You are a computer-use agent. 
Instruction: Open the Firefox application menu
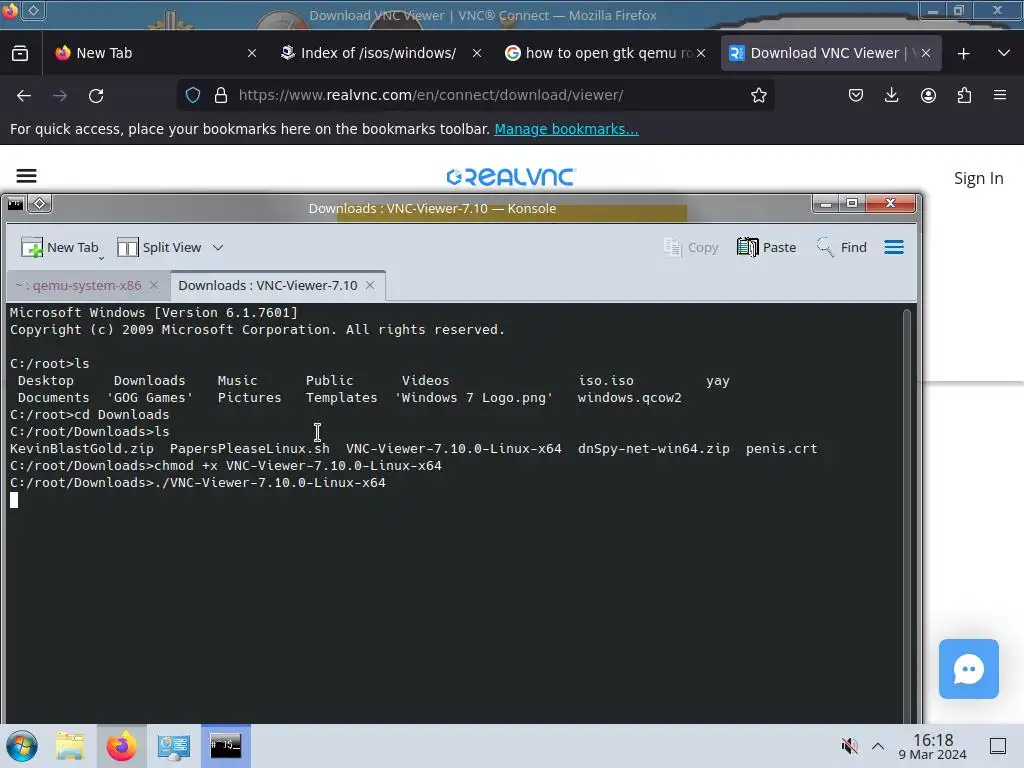point(1000,95)
